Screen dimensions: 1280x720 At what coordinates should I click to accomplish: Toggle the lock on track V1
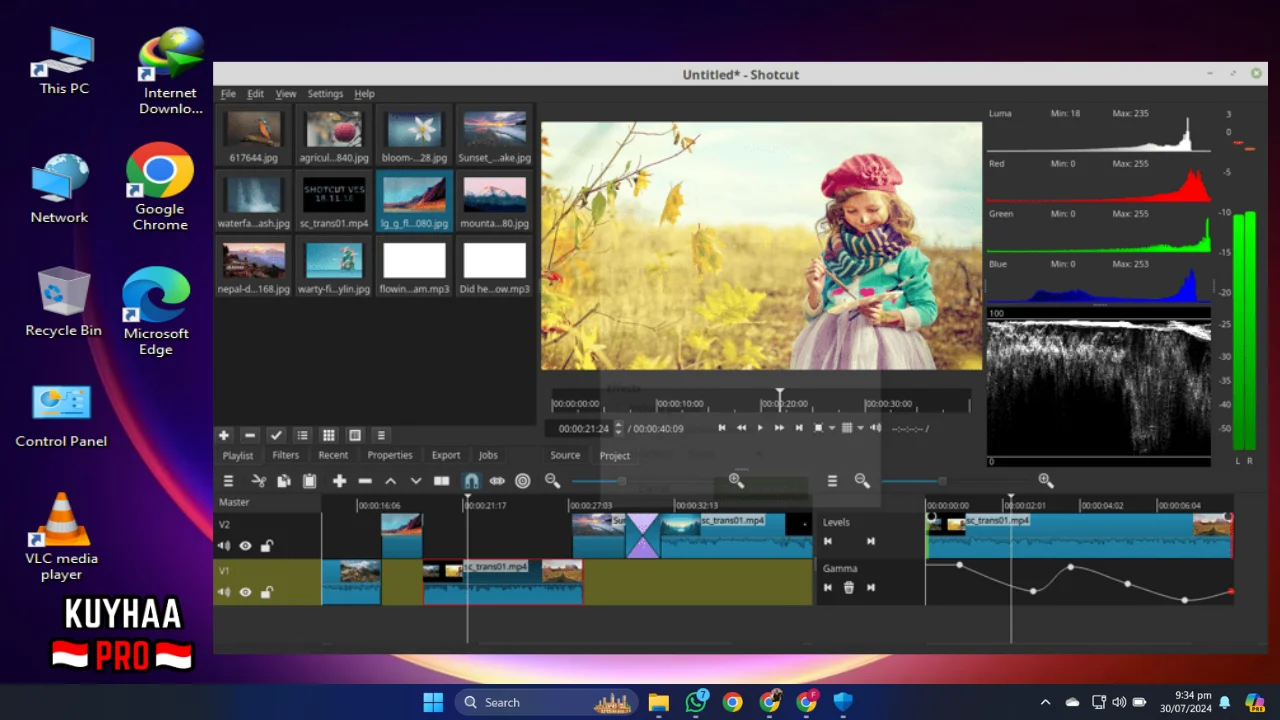[267, 592]
